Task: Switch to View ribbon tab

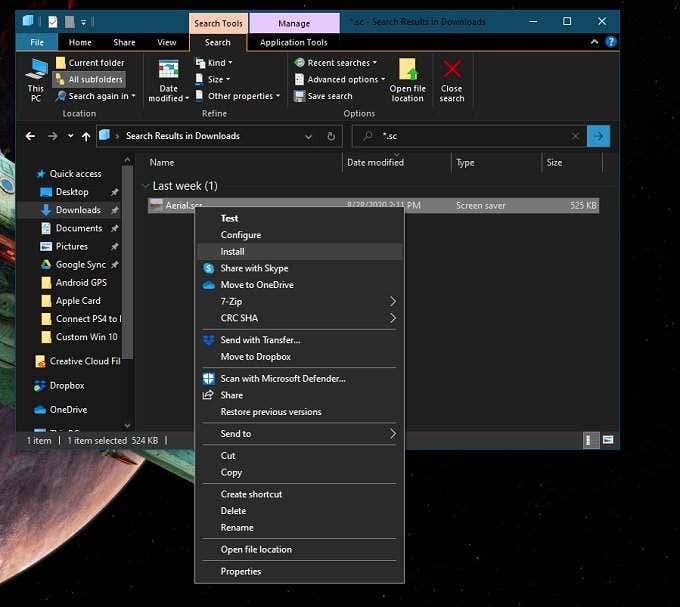Action: click(167, 42)
